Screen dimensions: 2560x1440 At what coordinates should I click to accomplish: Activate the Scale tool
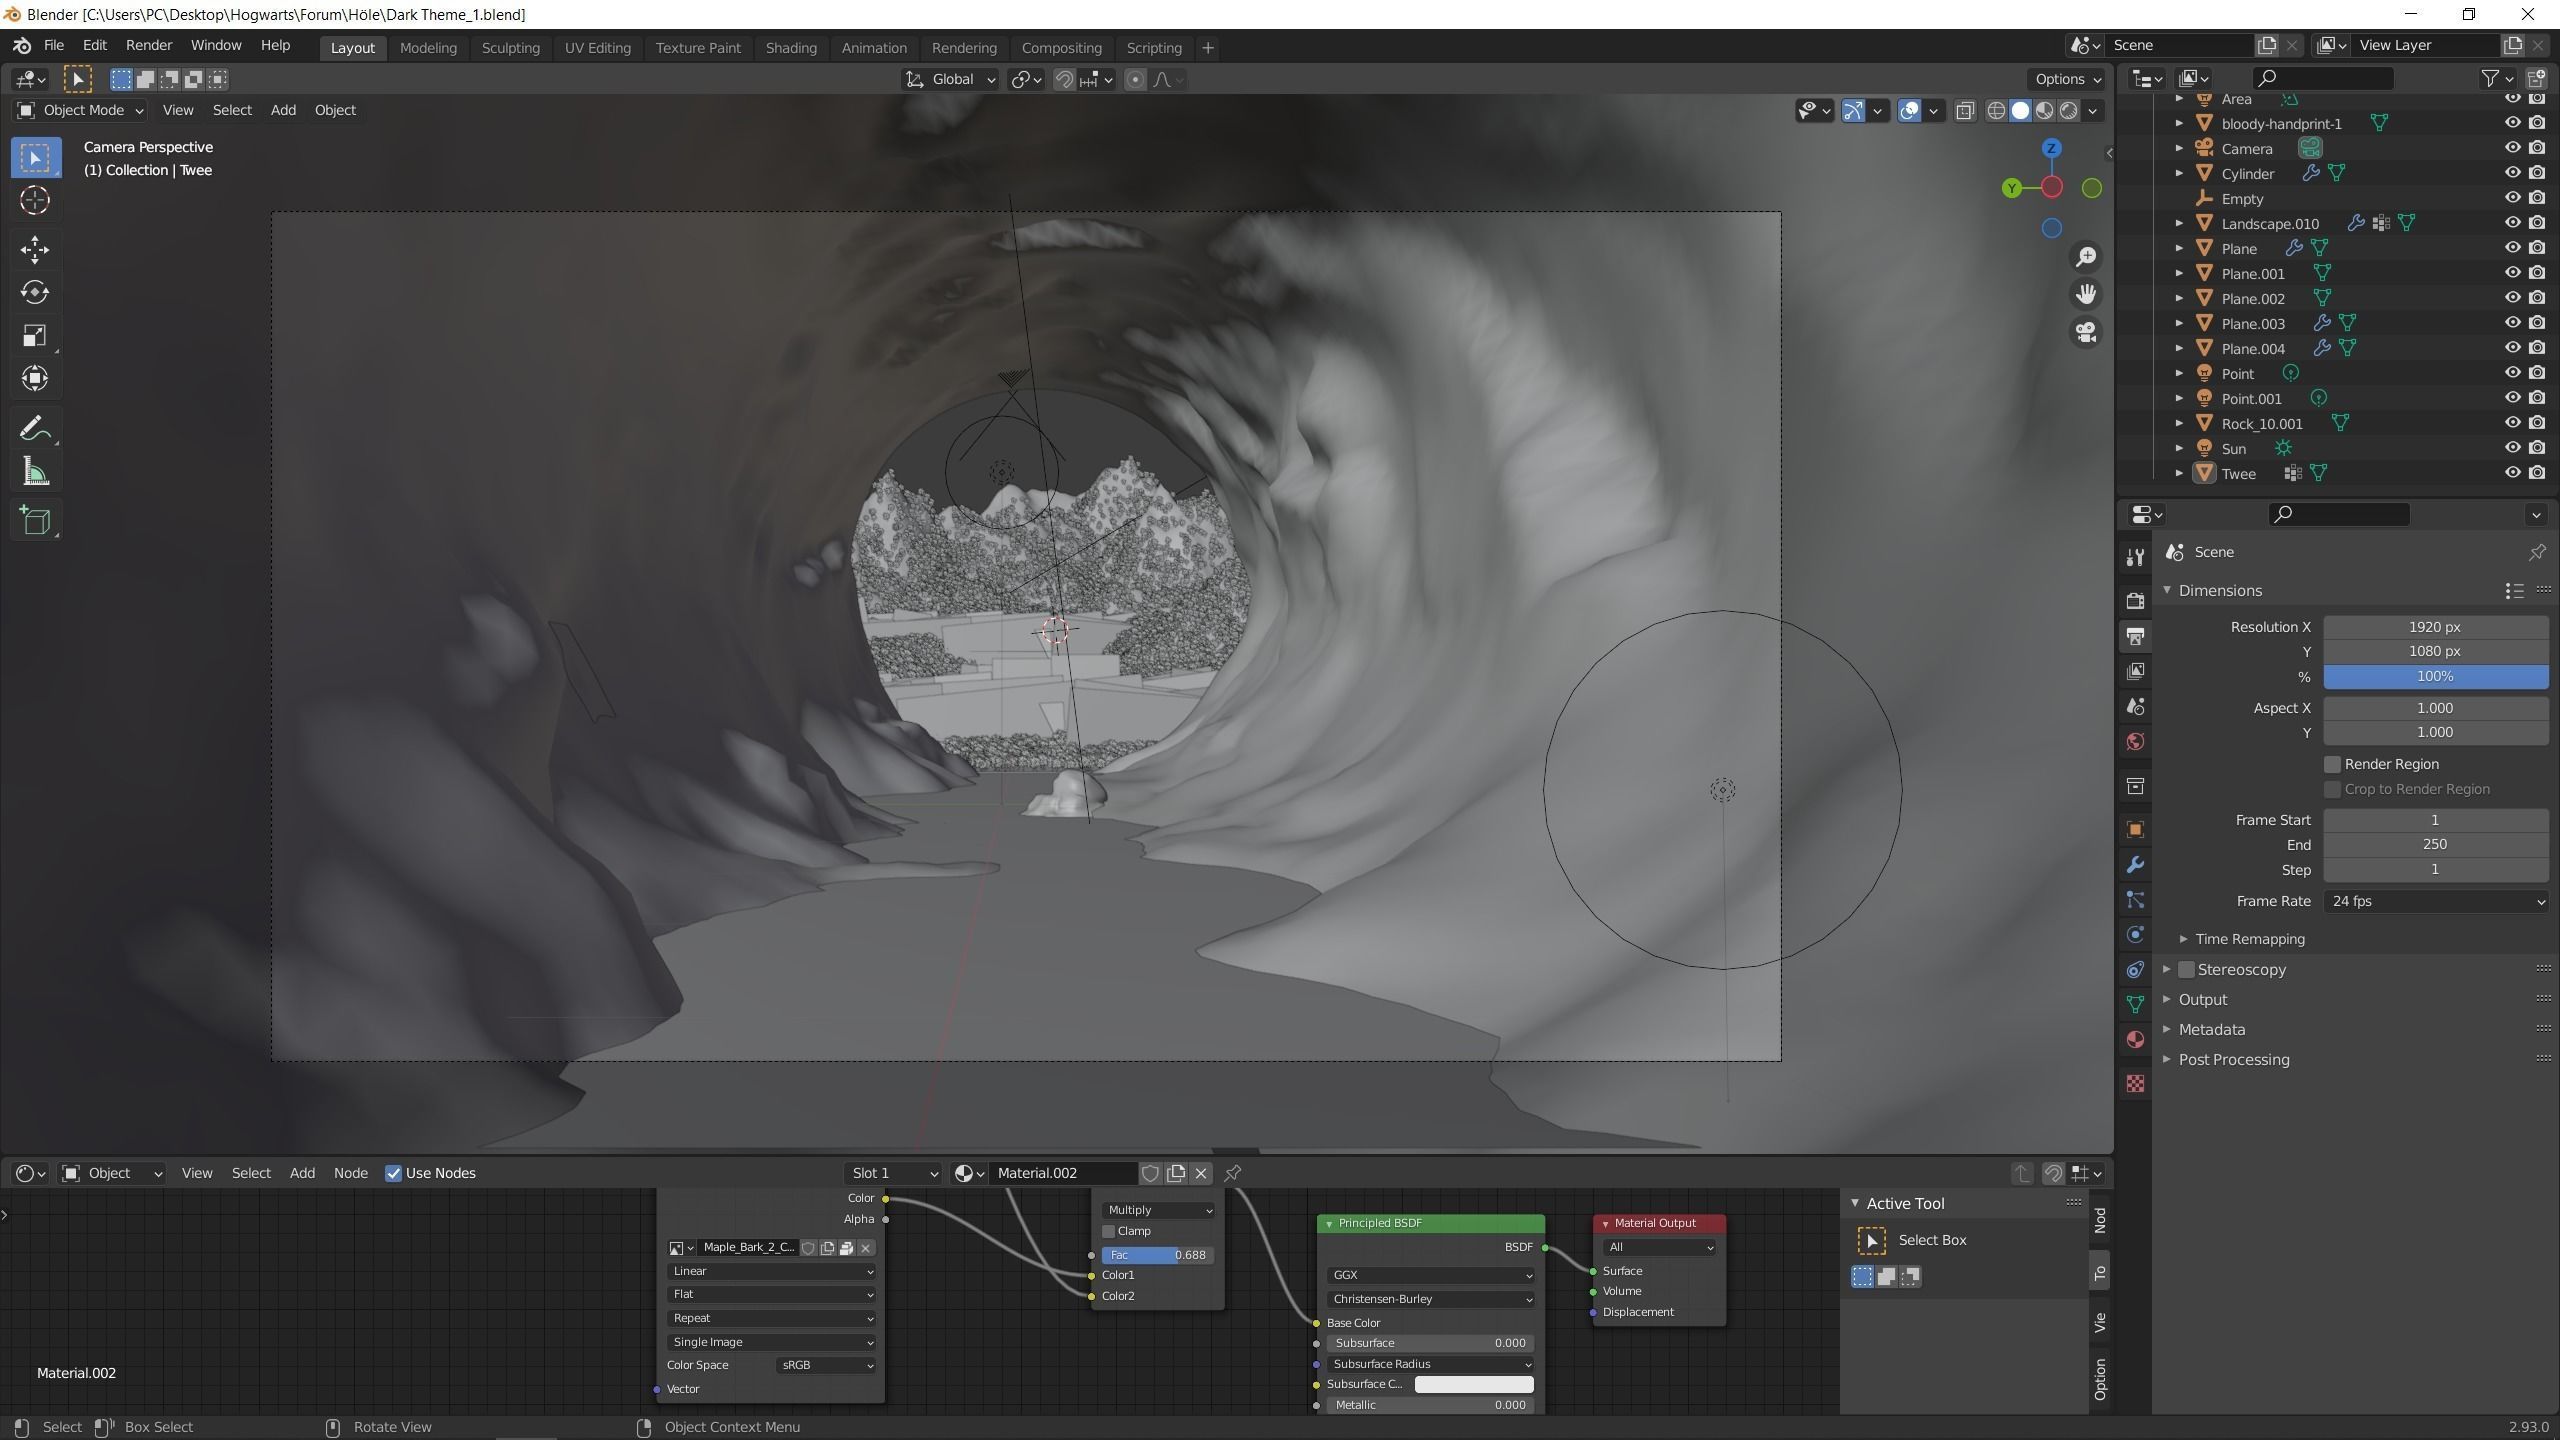click(x=35, y=335)
